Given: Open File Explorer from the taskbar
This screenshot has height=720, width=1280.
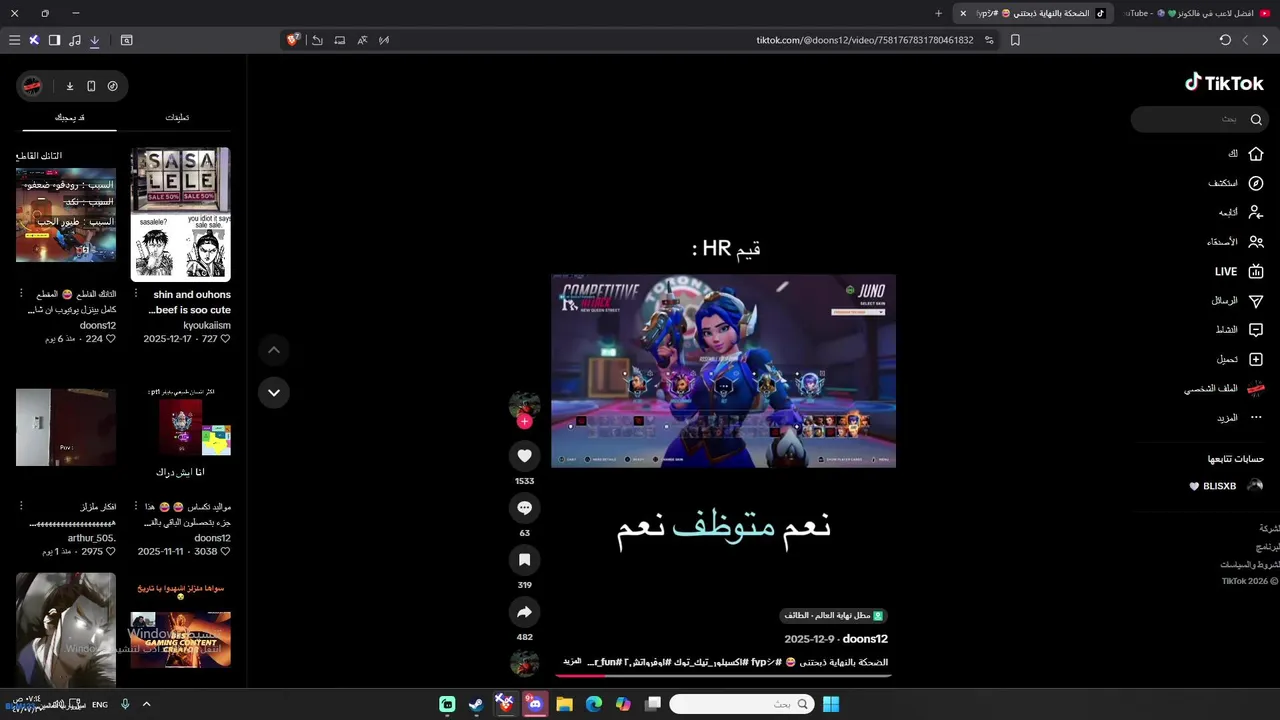Looking at the screenshot, I should pyautogui.click(x=564, y=704).
